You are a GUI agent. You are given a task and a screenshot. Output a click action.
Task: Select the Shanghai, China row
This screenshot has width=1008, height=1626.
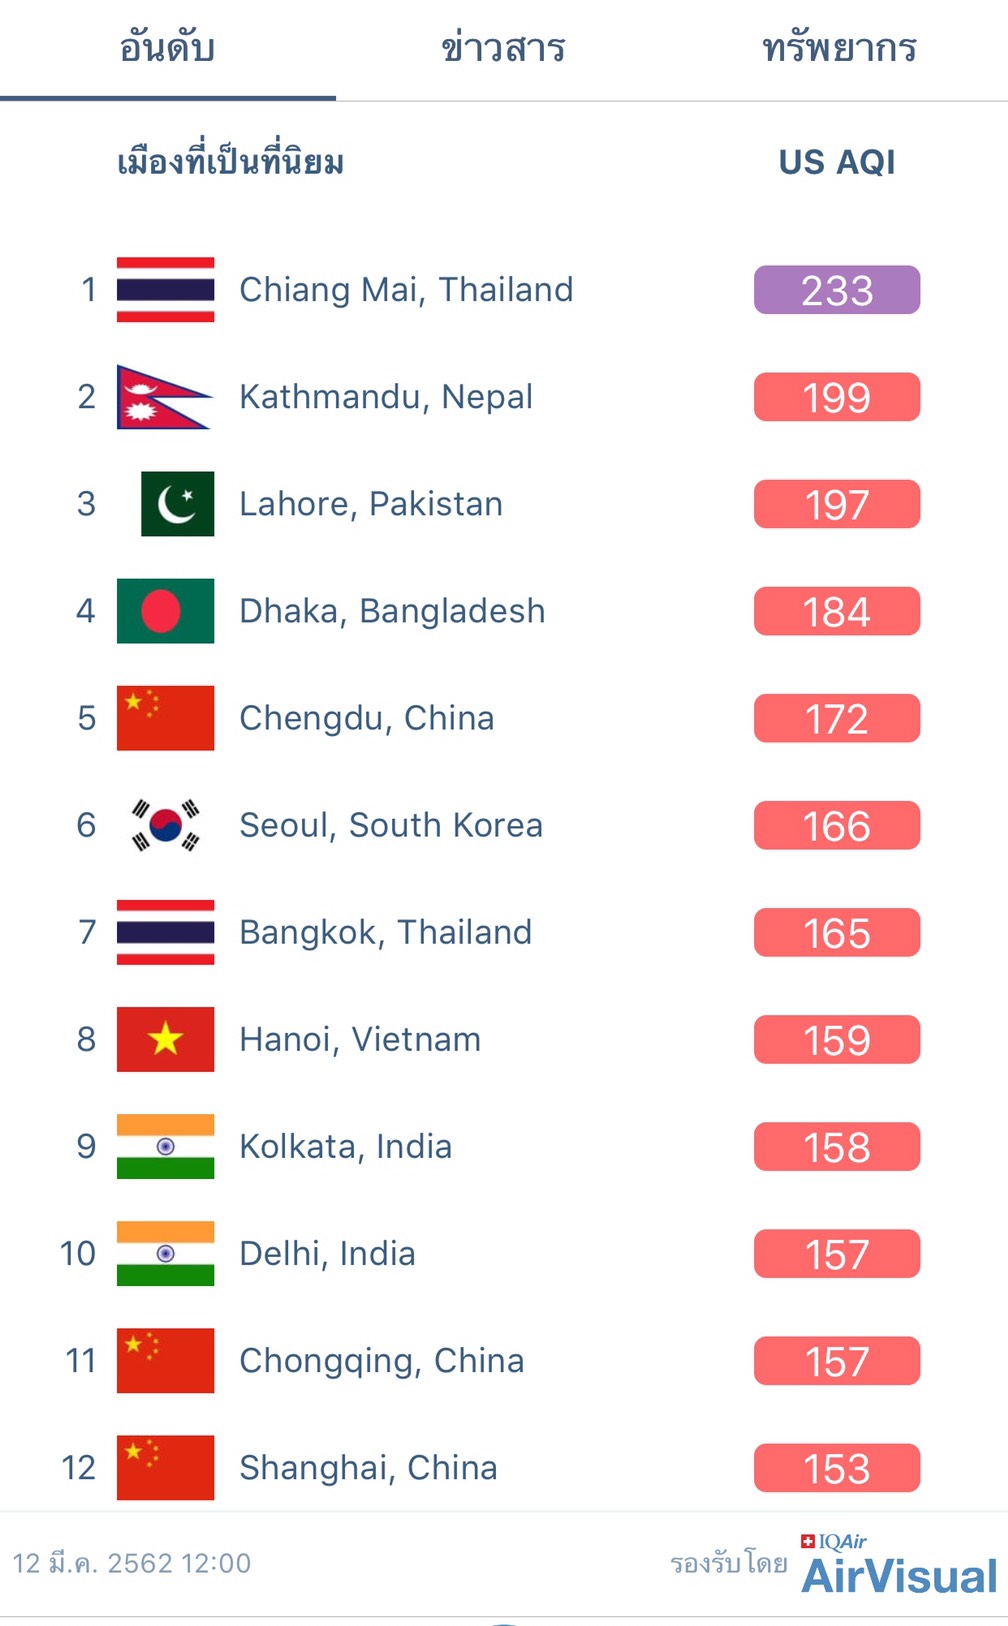coord(504,1468)
